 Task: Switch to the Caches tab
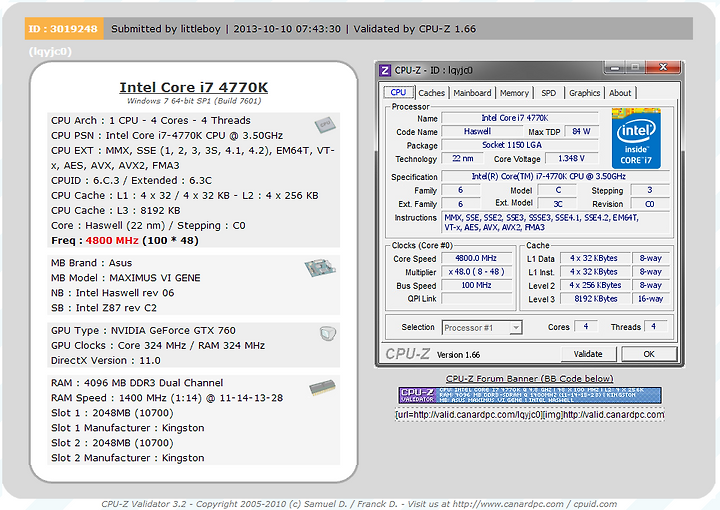point(431,93)
